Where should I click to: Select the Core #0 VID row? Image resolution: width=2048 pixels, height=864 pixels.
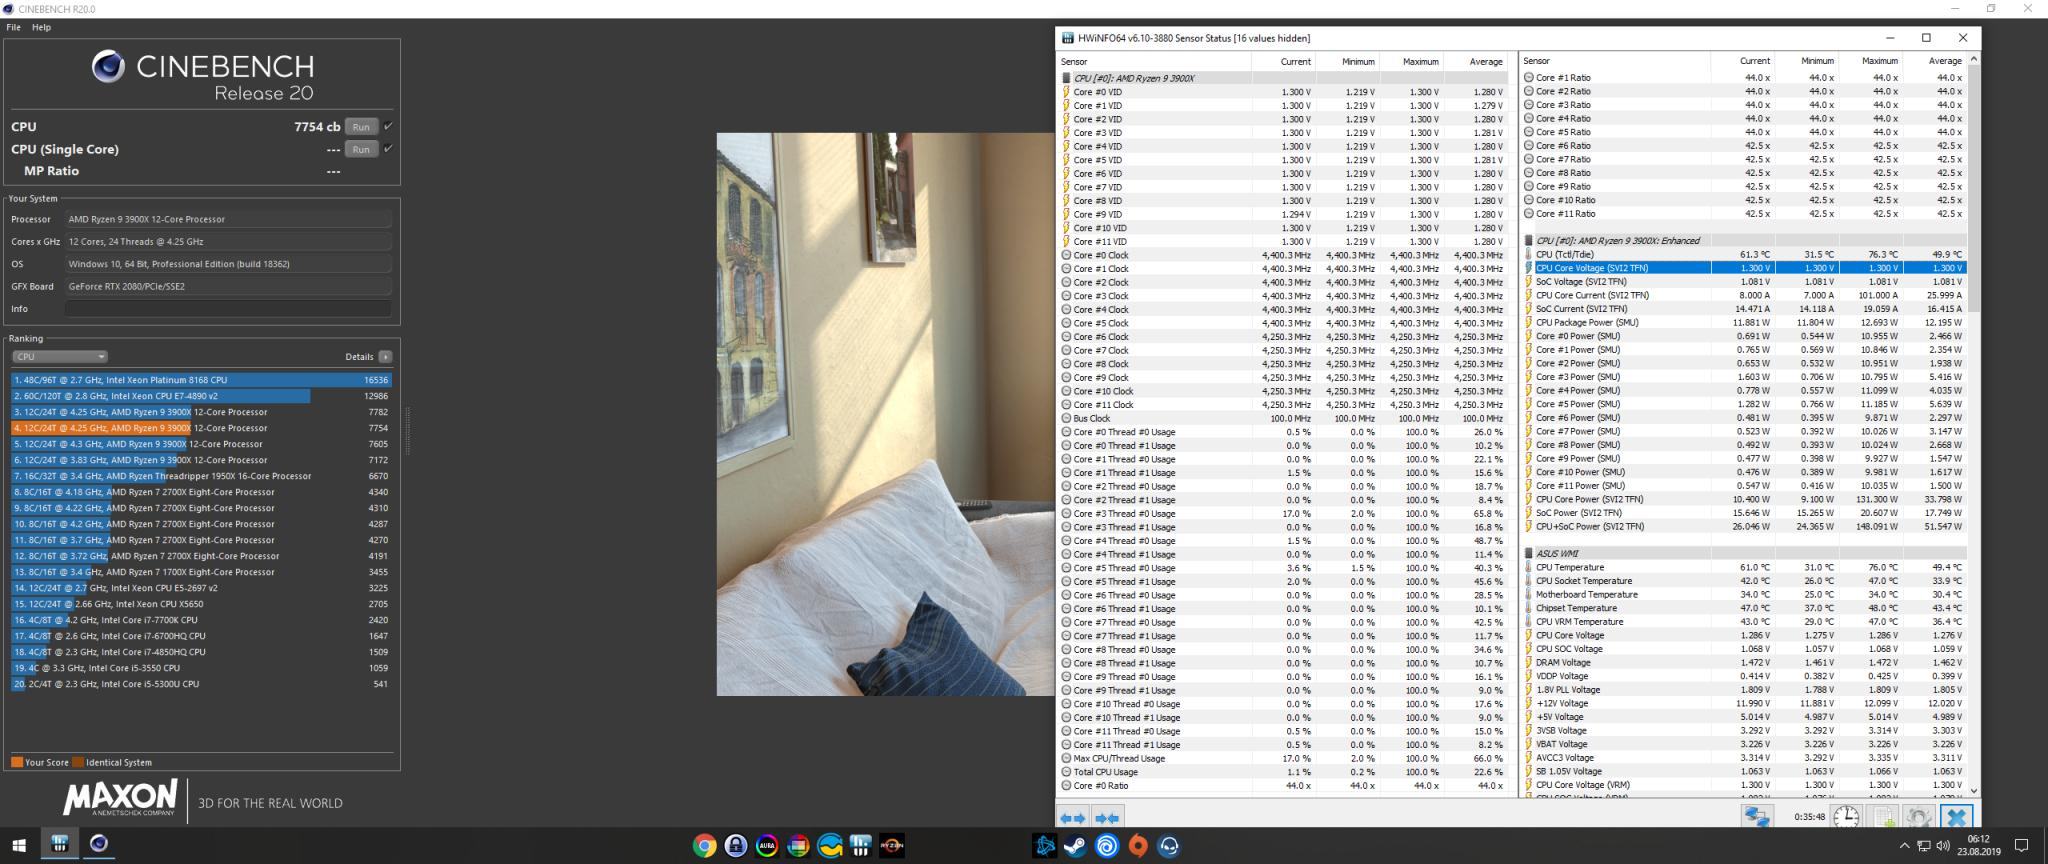[1283, 92]
